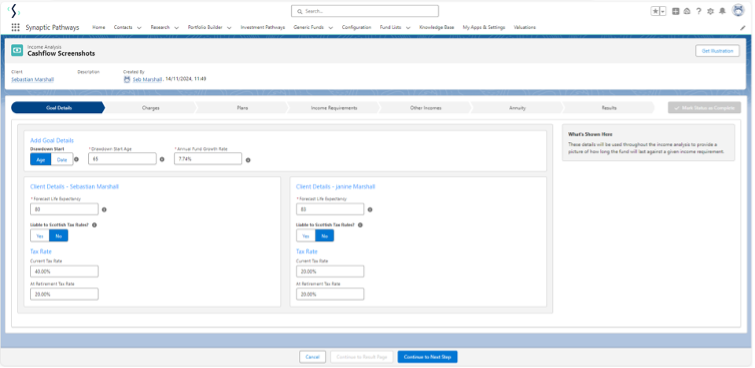Screen dimensions: 755x368
Task: Open Investment Pathways nav item
Action: coord(263,27)
